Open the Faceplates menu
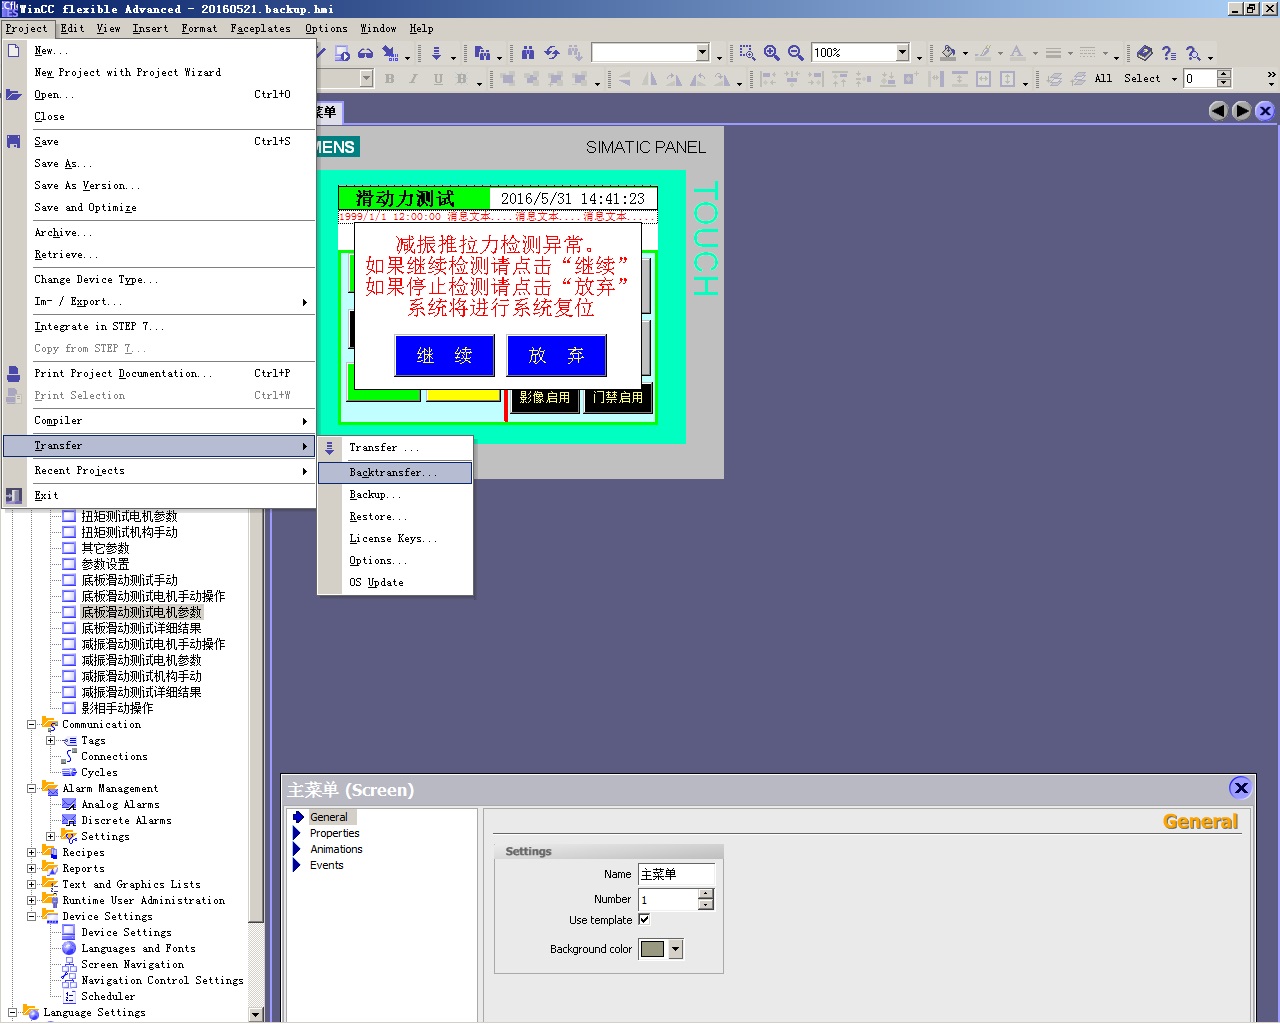1280x1024 pixels. click(260, 28)
